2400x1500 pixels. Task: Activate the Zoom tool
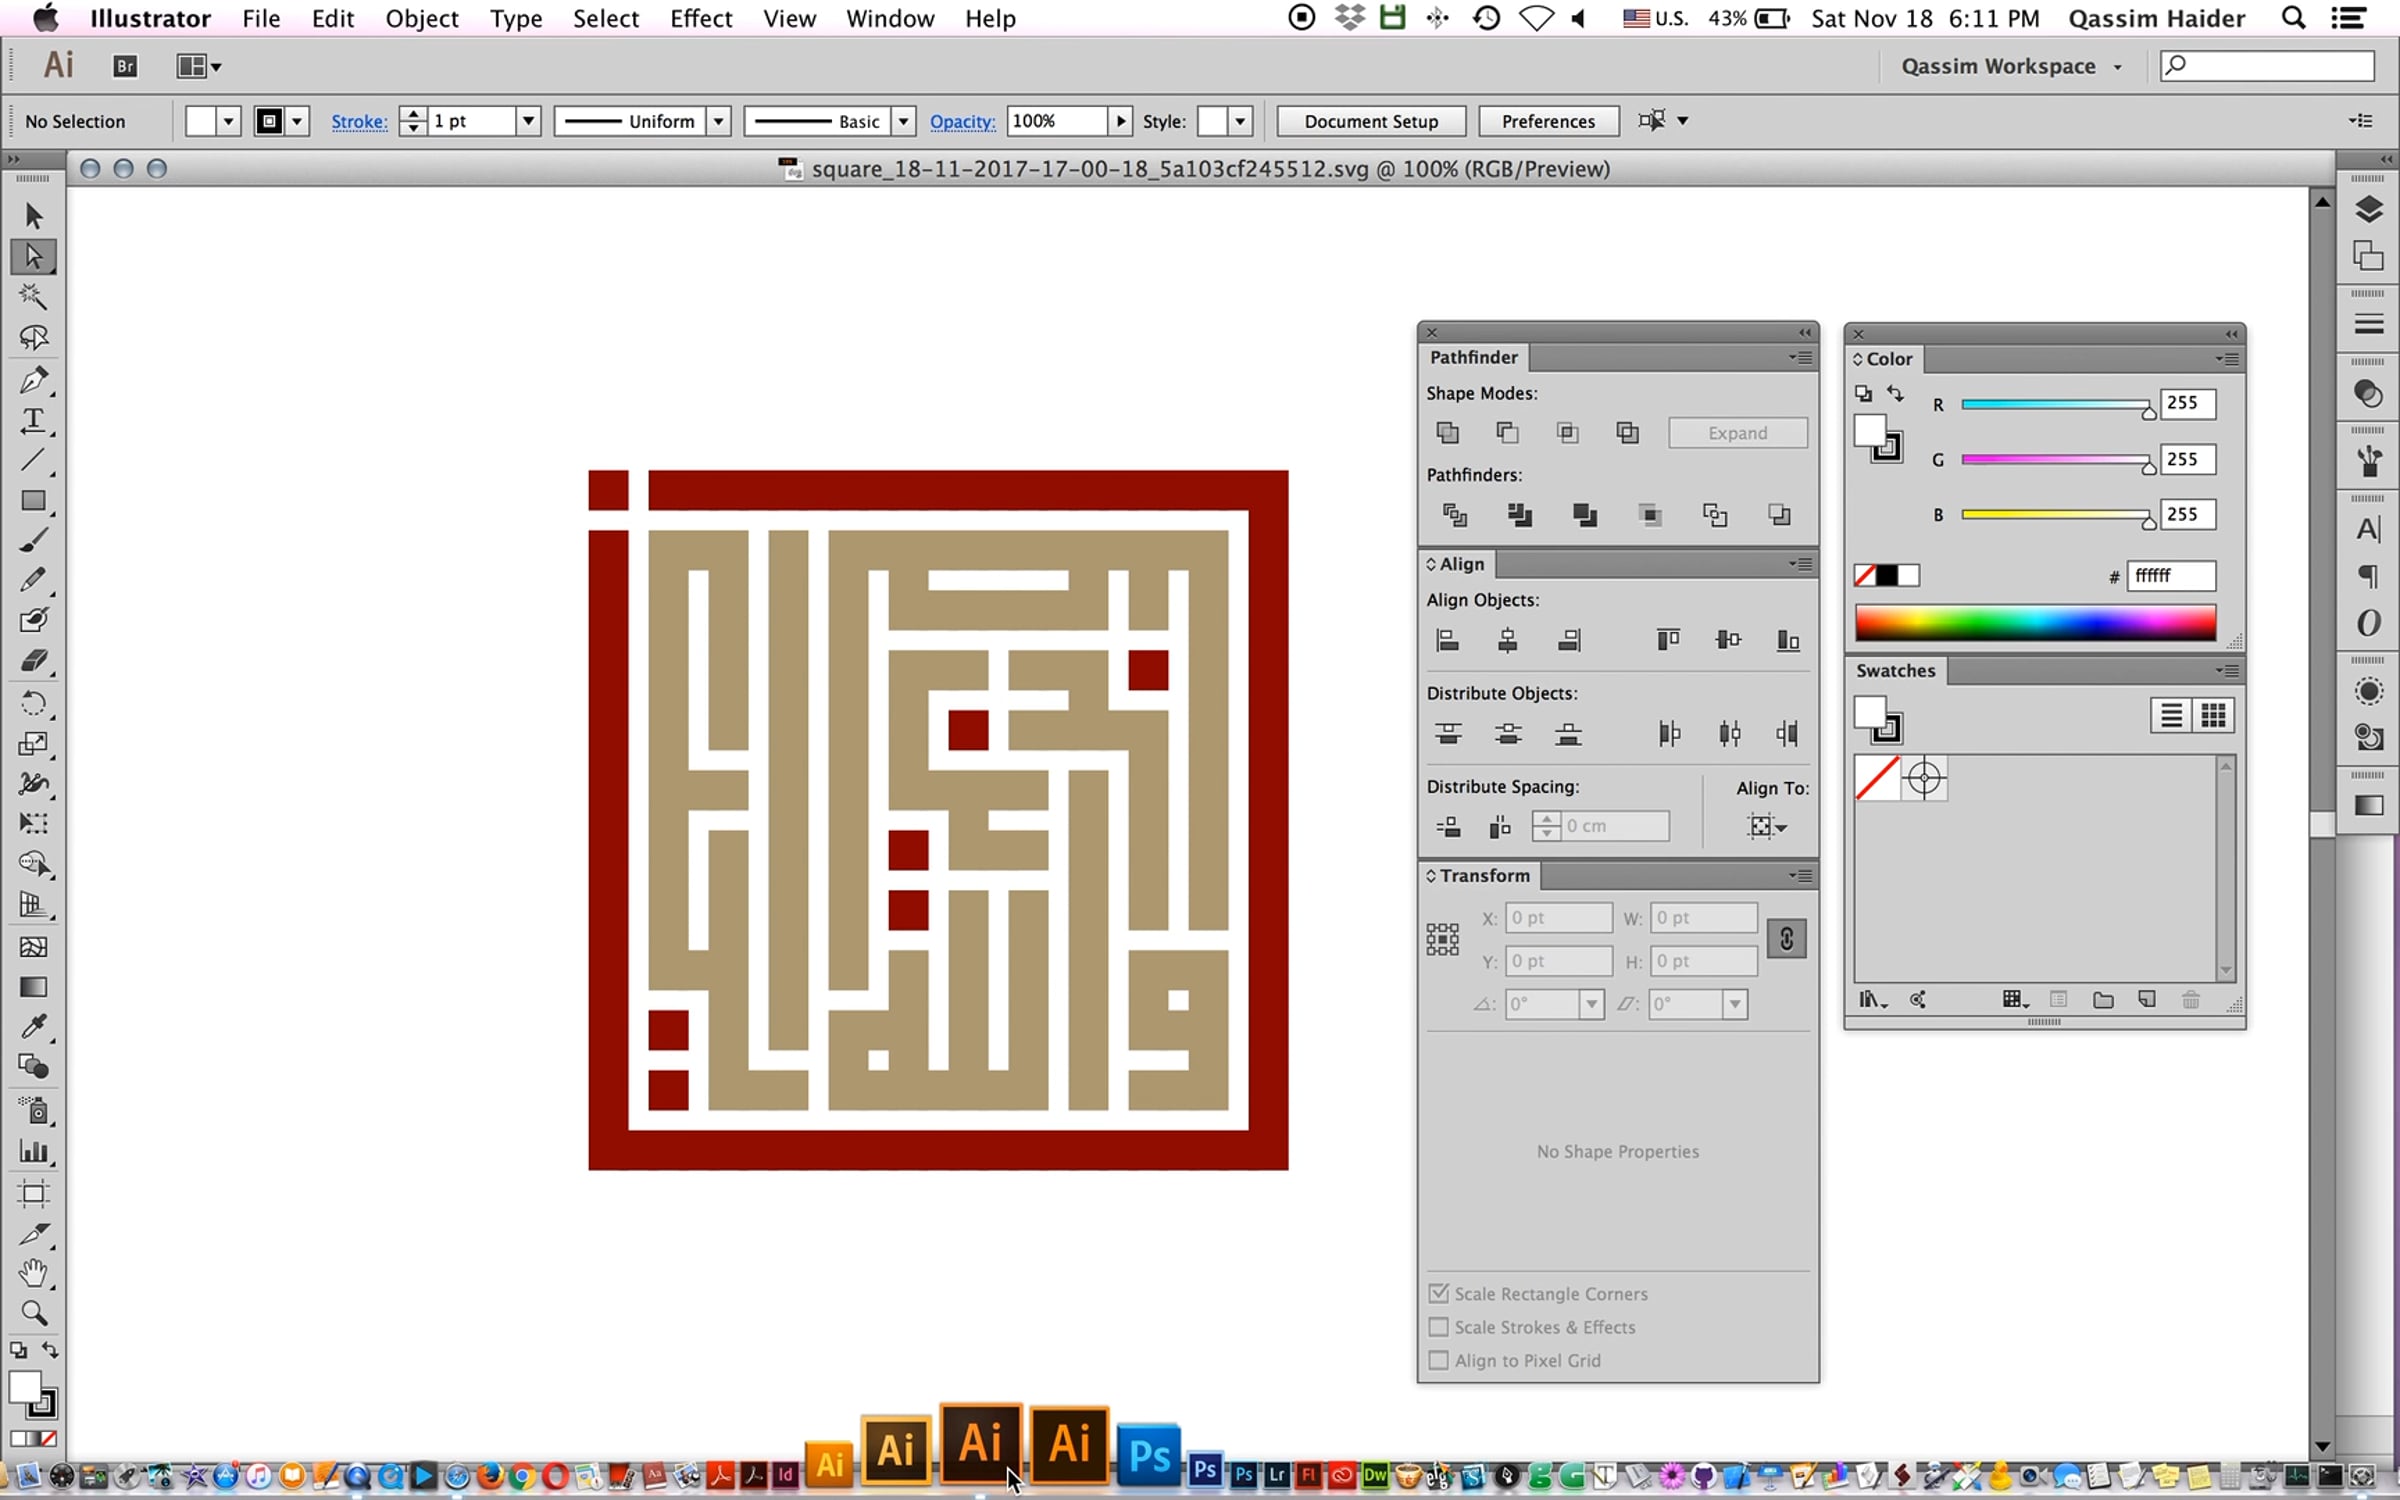click(x=33, y=1313)
